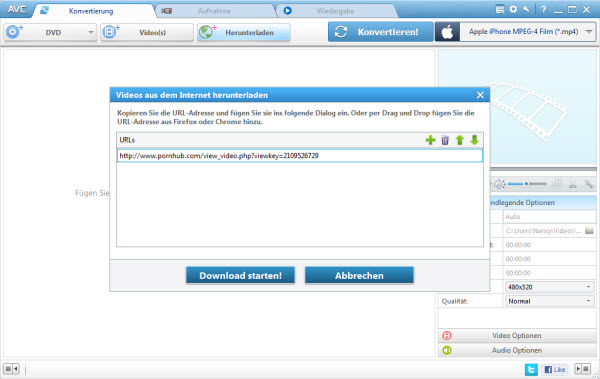
Task: Move URL down with green down arrow
Action: [474, 140]
